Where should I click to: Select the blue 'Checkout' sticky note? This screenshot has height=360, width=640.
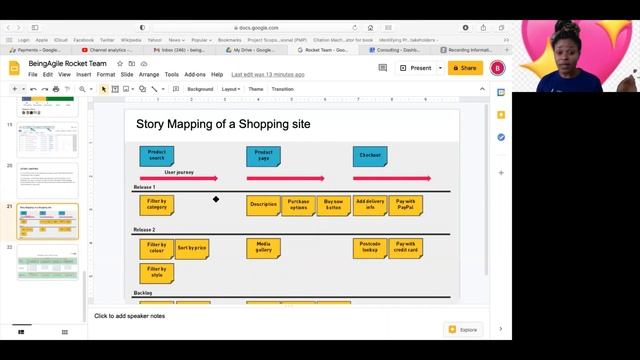(x=370, y=156)
